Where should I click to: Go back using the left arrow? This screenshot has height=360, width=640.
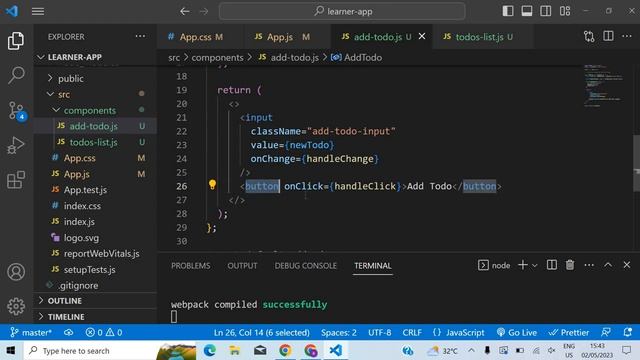[x=185, y=11]
